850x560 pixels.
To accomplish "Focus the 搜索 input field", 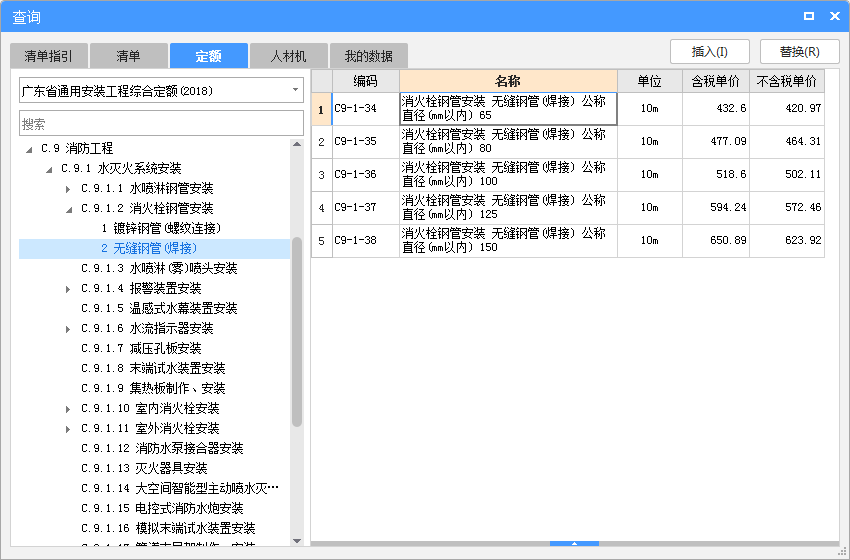I will pos(161,124).
